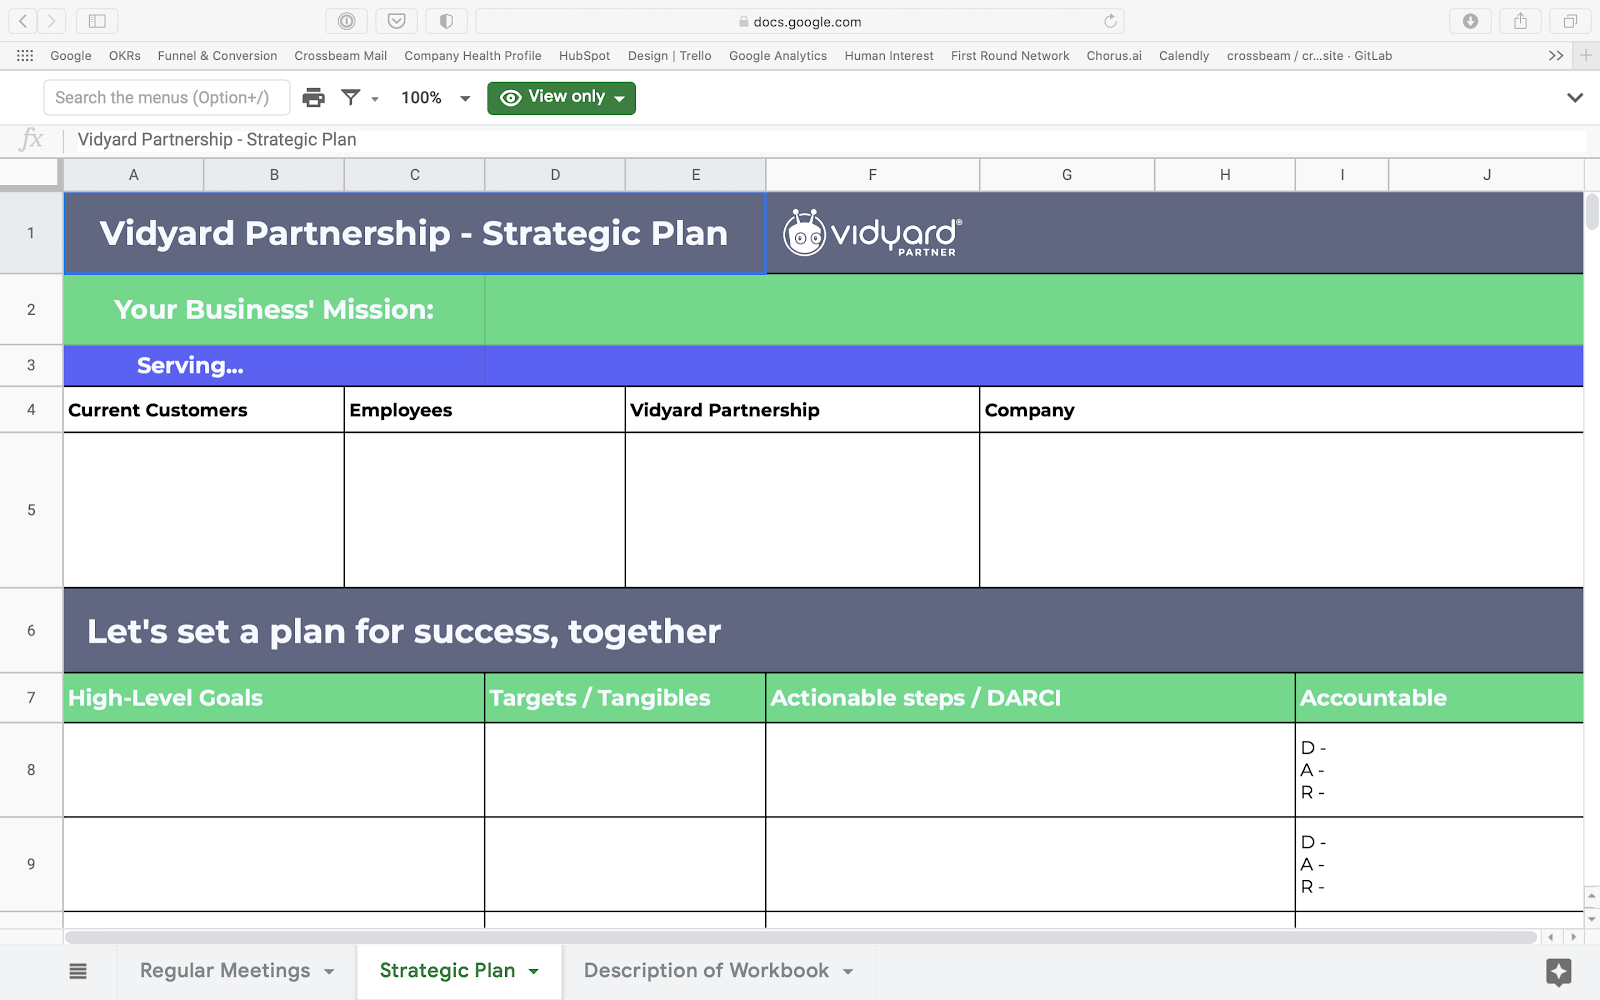This screenshot has height=1000, width=1600.
Task: Select the Targets / Tangibles cell
Action: 626,698
